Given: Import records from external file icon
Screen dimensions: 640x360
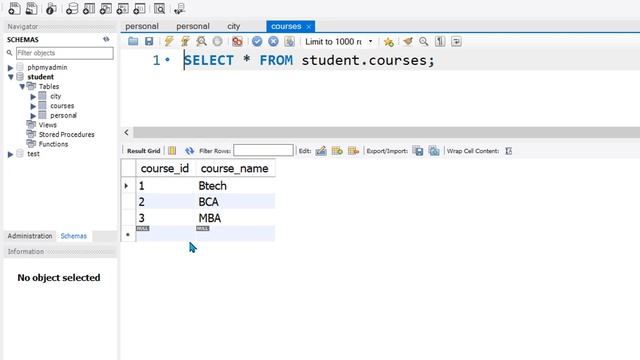Looking at the screenshot, I should [434, 151].
